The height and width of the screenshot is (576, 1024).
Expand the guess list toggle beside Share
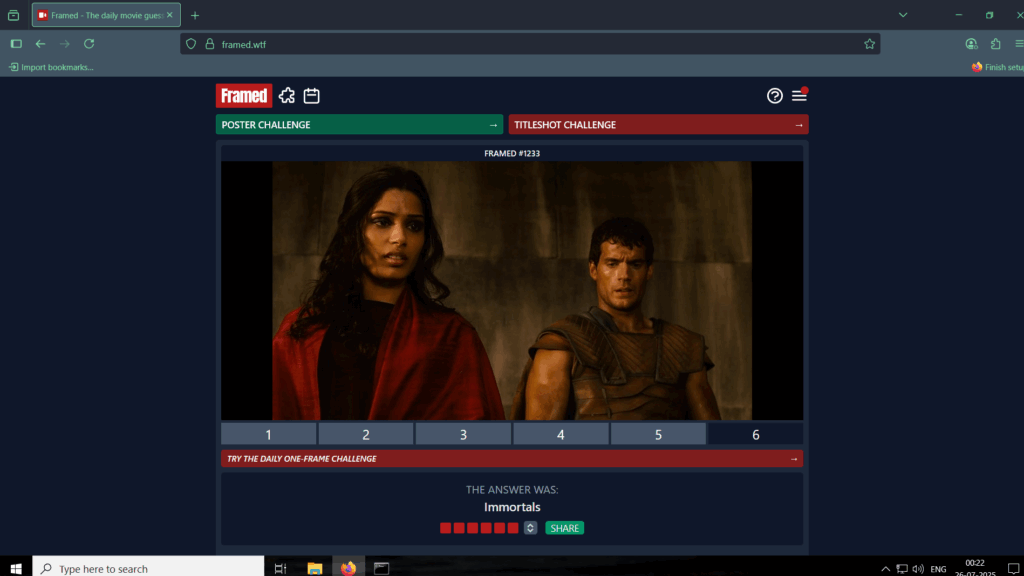click(x=530, y=528)
